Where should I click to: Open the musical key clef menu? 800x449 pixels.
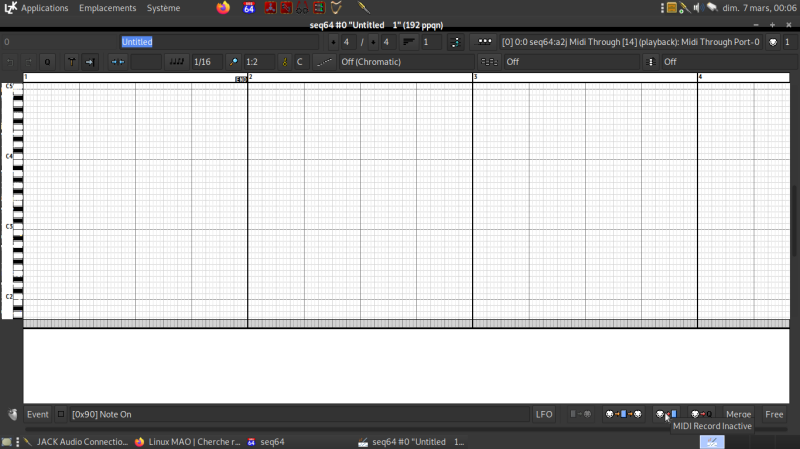(285, 62)
